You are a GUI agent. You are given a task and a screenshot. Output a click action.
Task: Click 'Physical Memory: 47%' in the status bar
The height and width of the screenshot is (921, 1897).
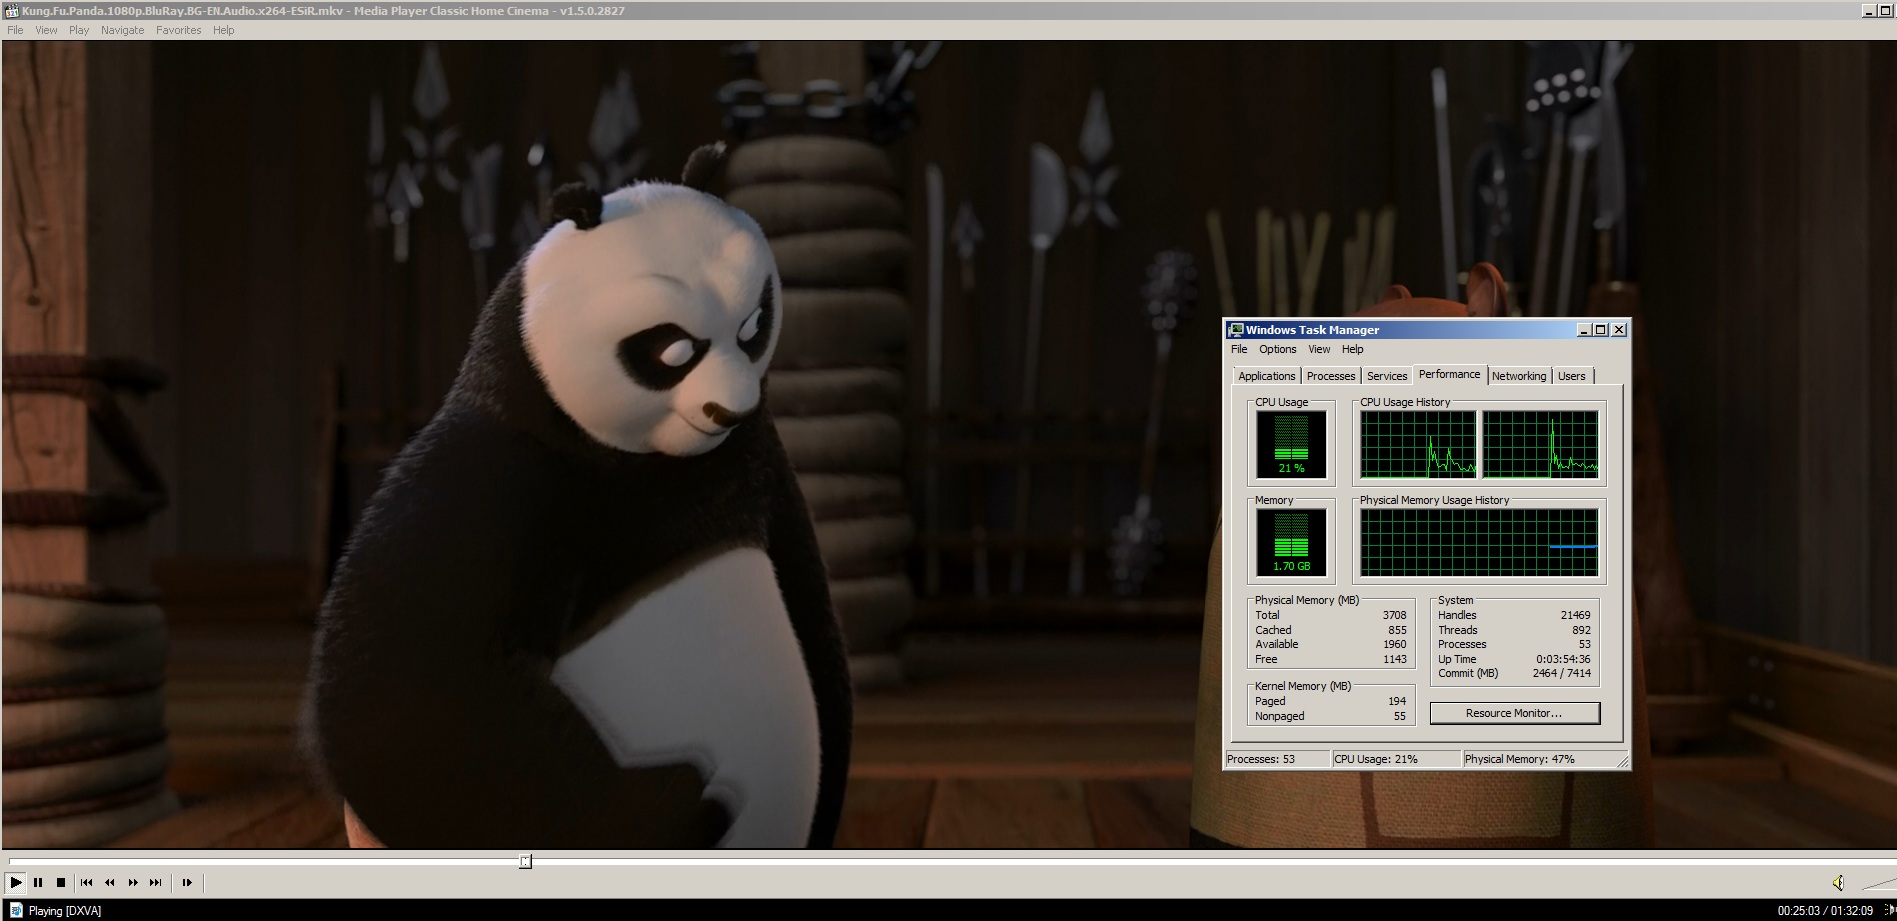coord(1520,759)
